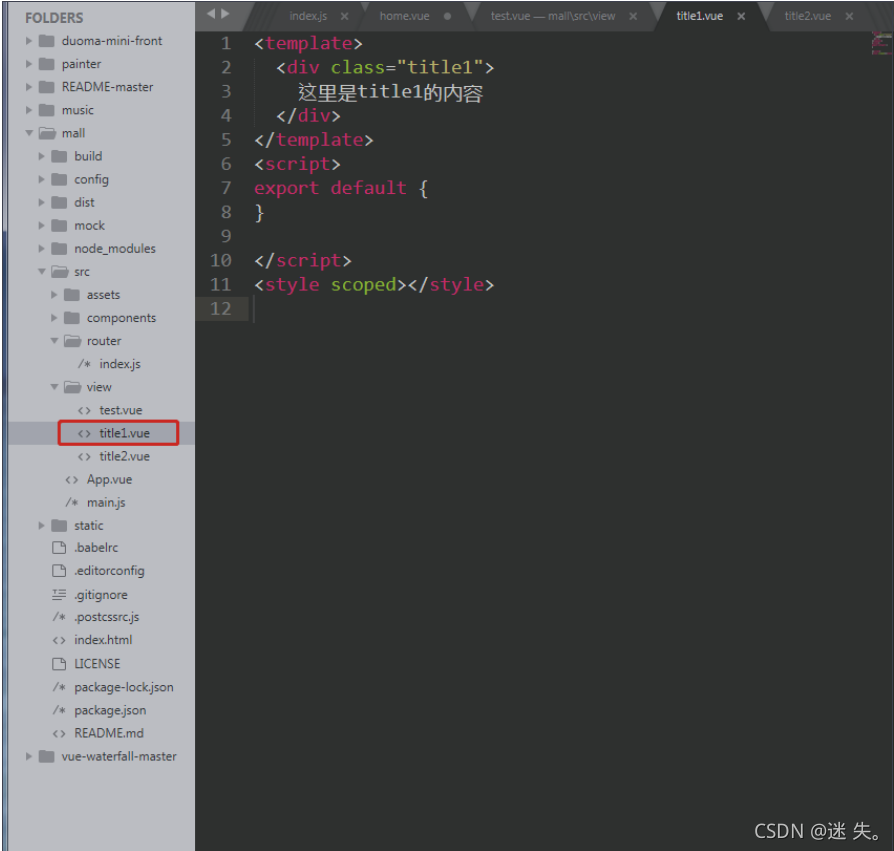The width and height of the screenshot is (894, 851).
Task: Click the package-lock.json file icon
Action: 59,687
